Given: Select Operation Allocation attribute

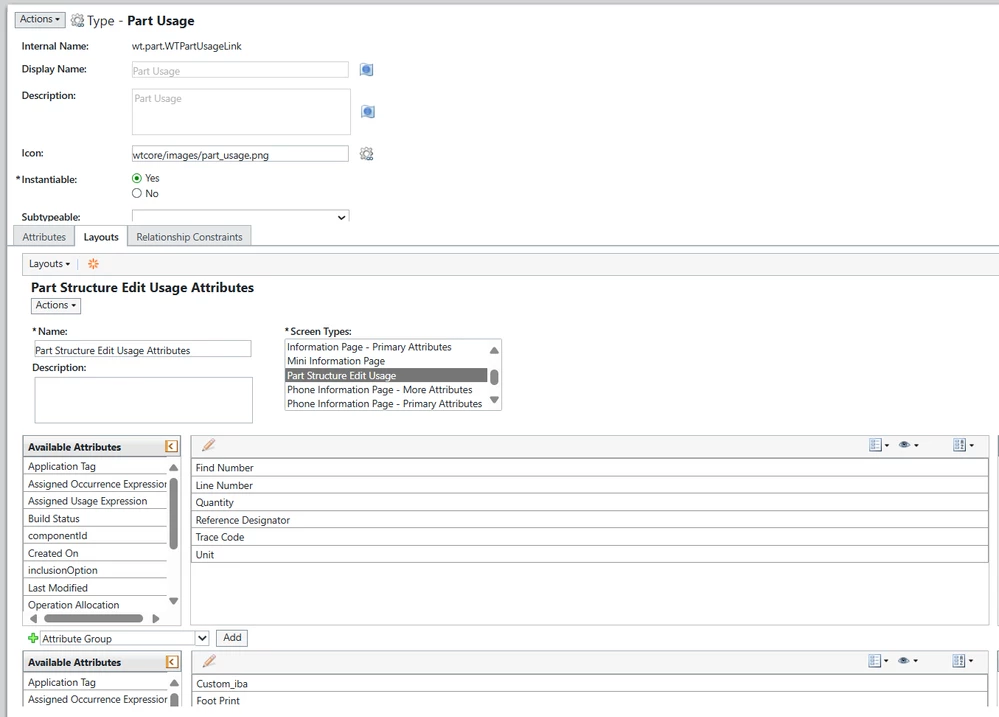Looking at the screenshot, I should (96, 605).
